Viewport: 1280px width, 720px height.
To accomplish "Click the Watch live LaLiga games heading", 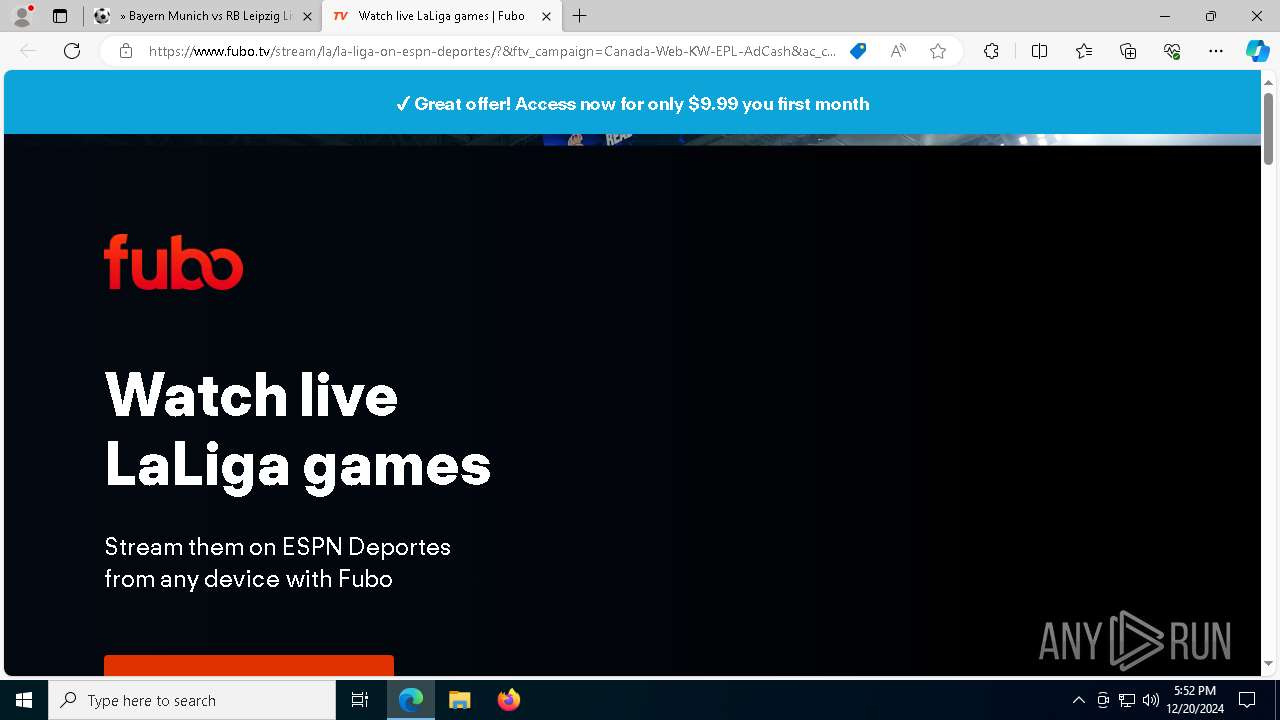I will pos(298,429).
